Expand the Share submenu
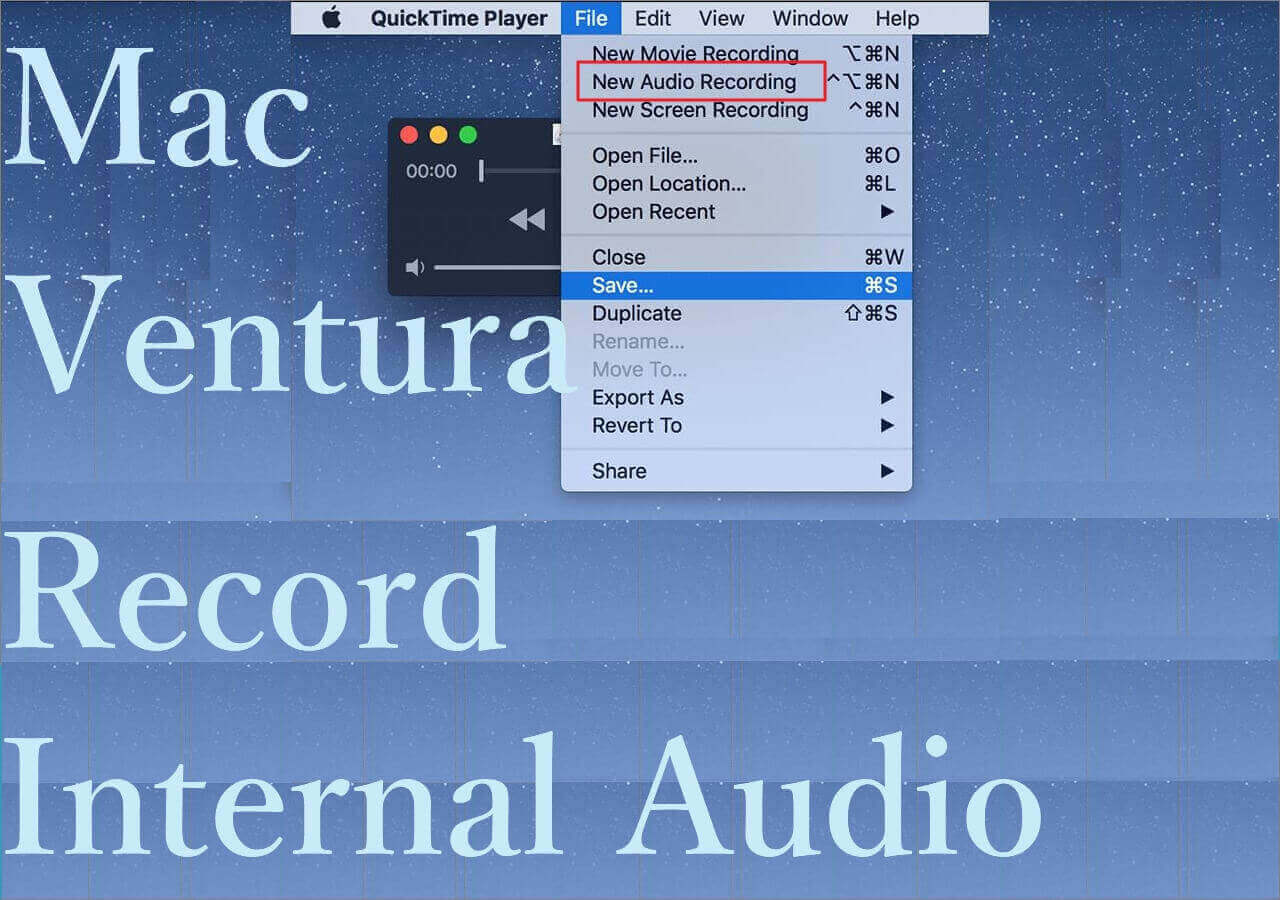1280x900 pixels. coord(737,472)
